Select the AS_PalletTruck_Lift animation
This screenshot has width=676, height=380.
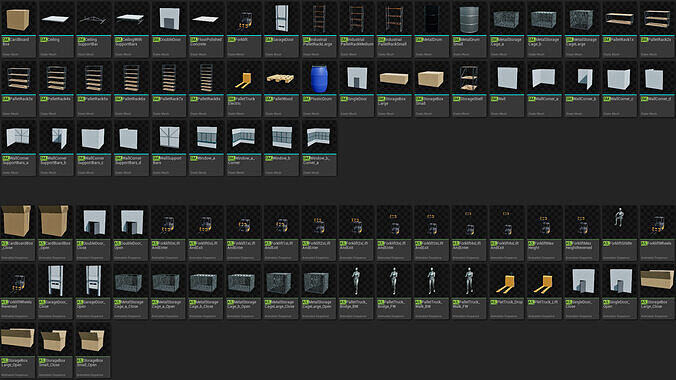(x=544, y=292)
